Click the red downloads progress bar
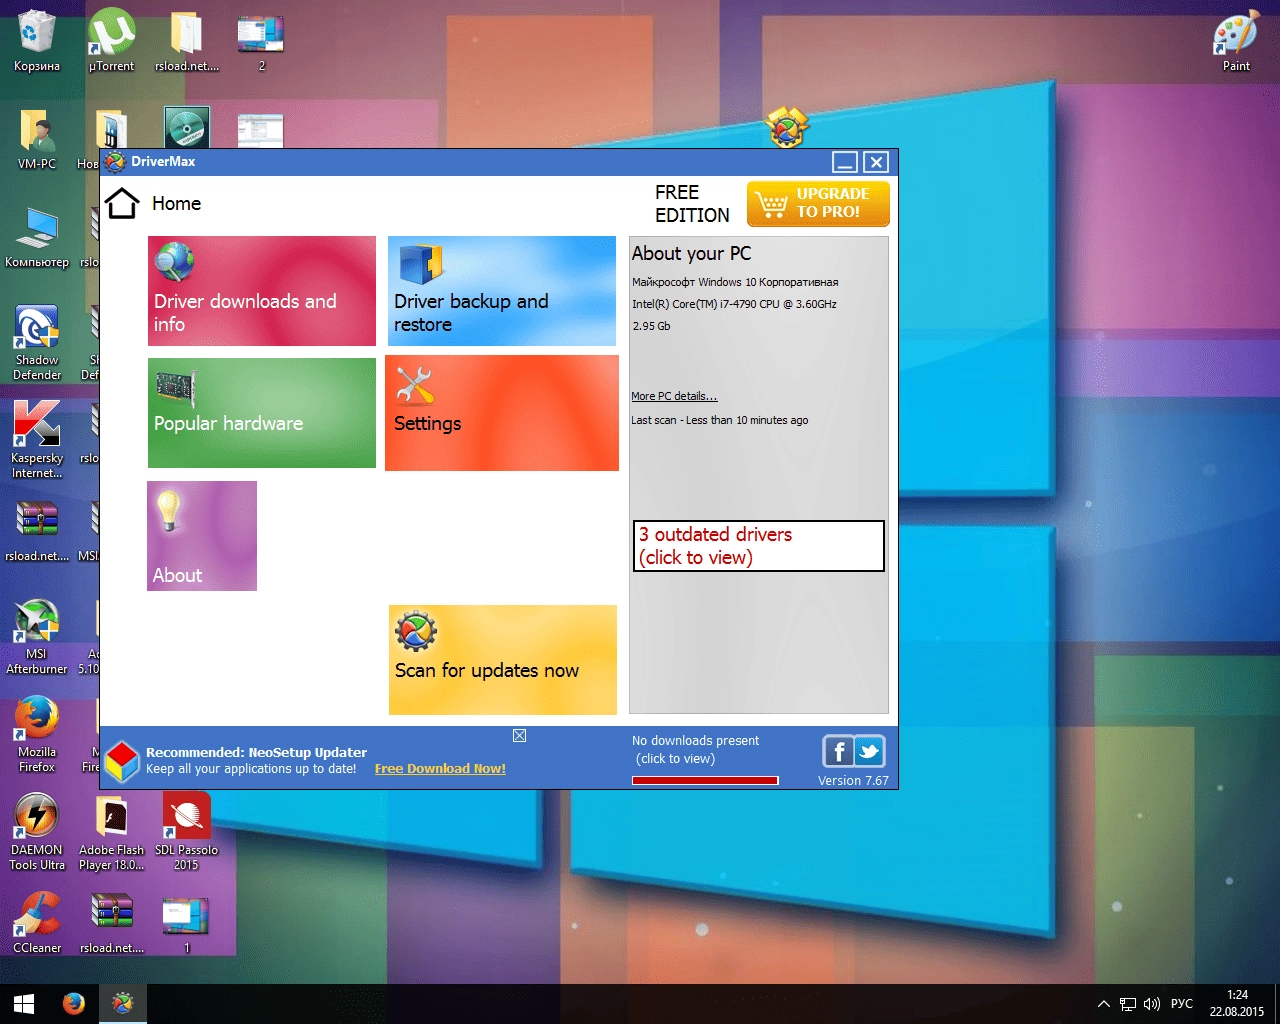The width and height of the screenshot is (1280, 1024). [705, 781]
